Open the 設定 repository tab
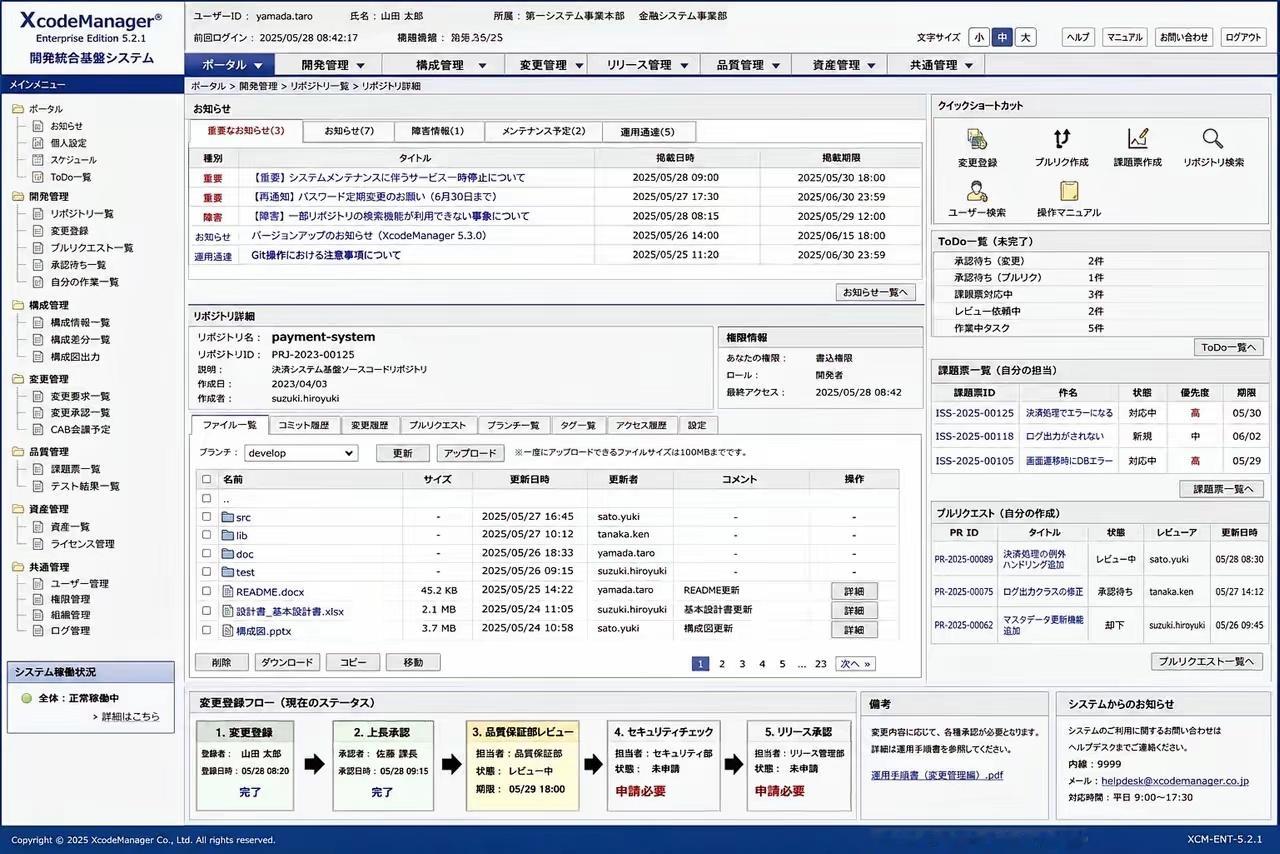Viewport: 1280px width, 854px height. 698,425
